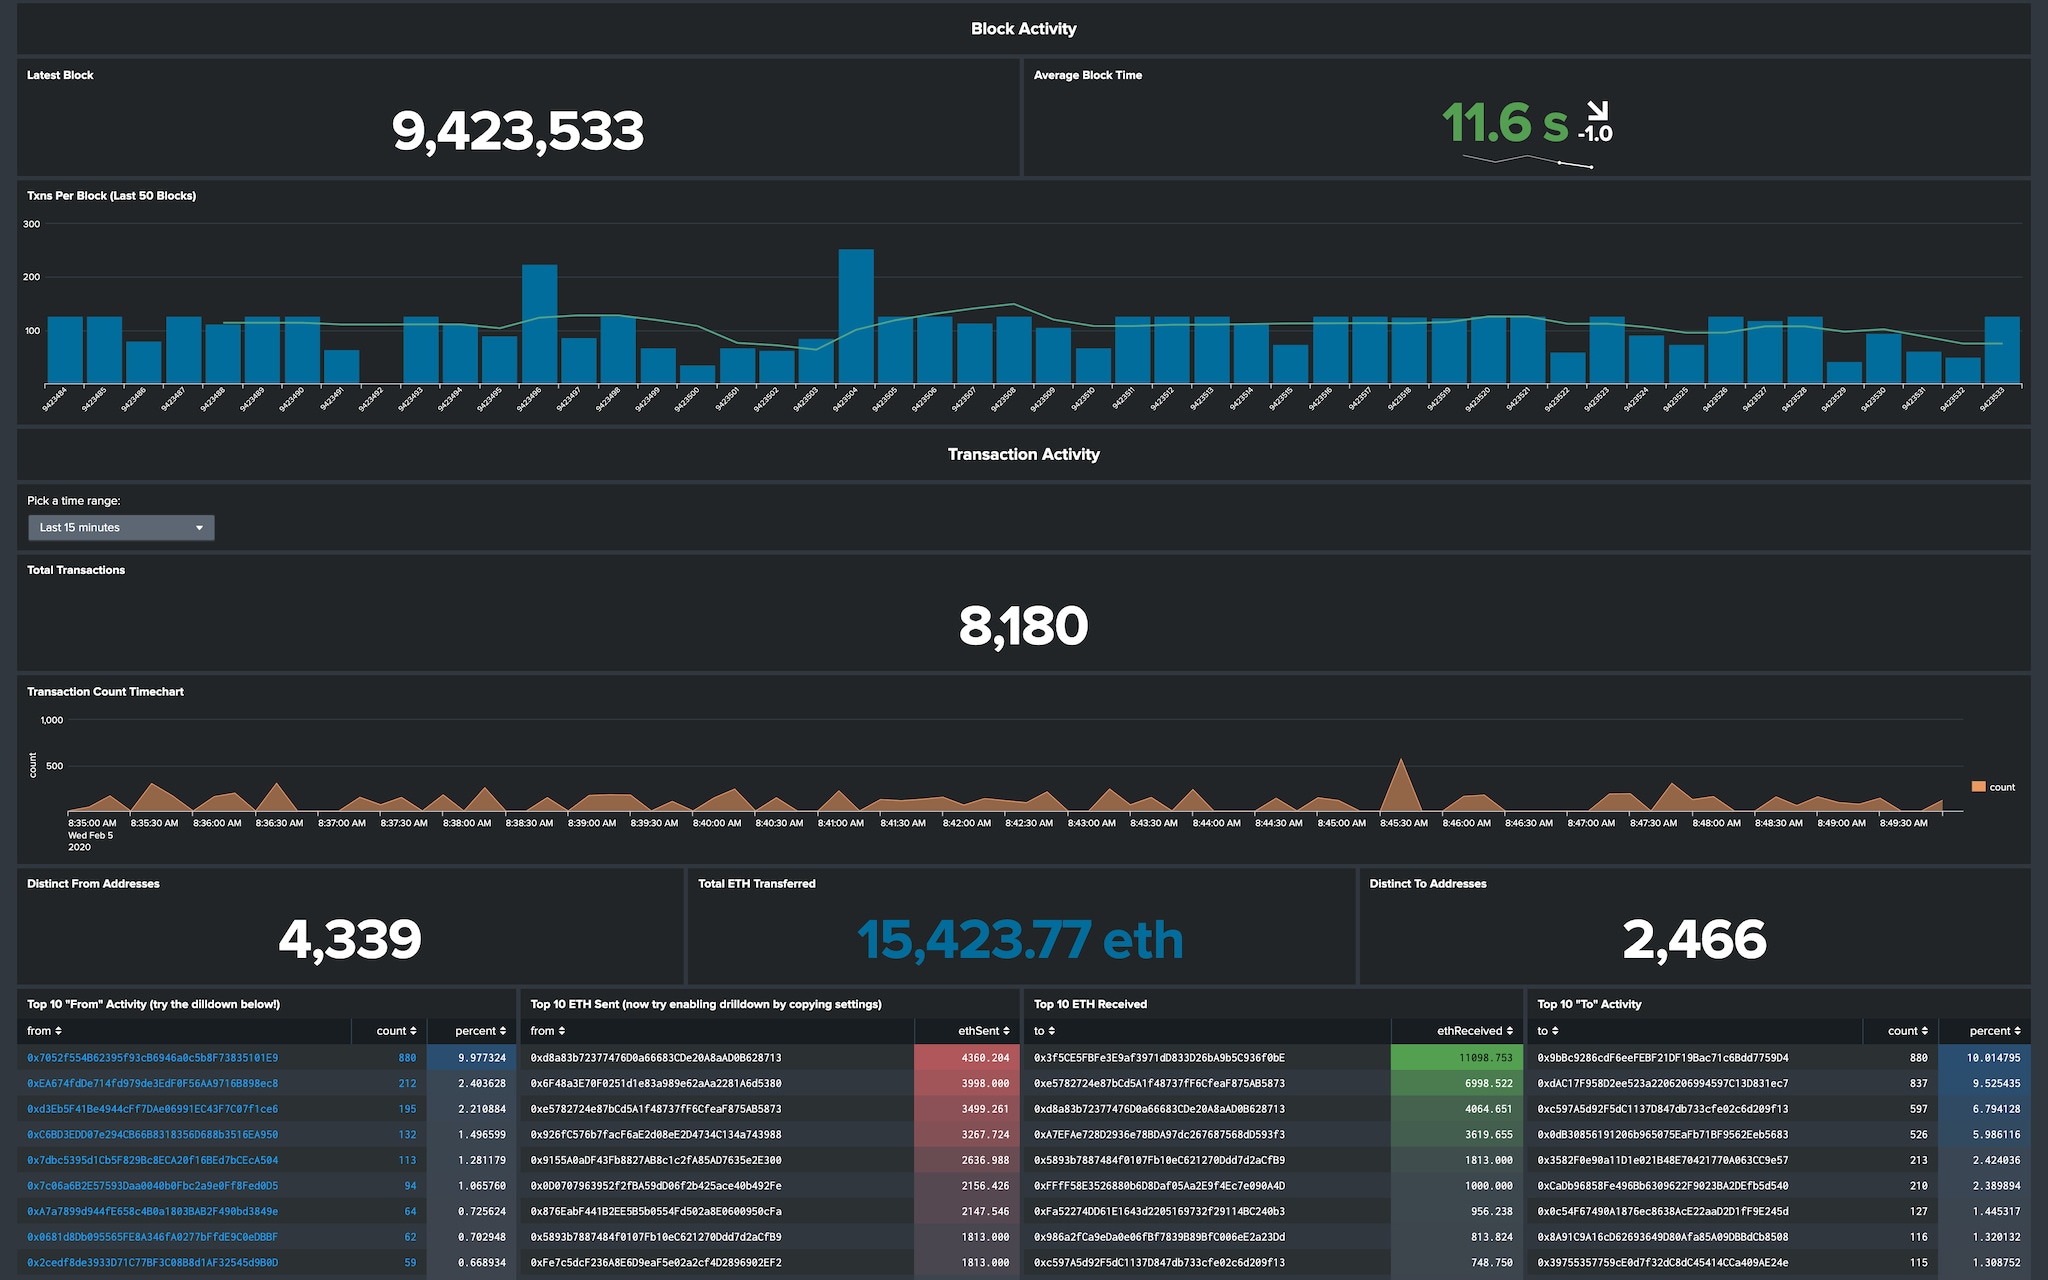
Task: Click the 10.014795 percent cell
Action: 1984,1058
